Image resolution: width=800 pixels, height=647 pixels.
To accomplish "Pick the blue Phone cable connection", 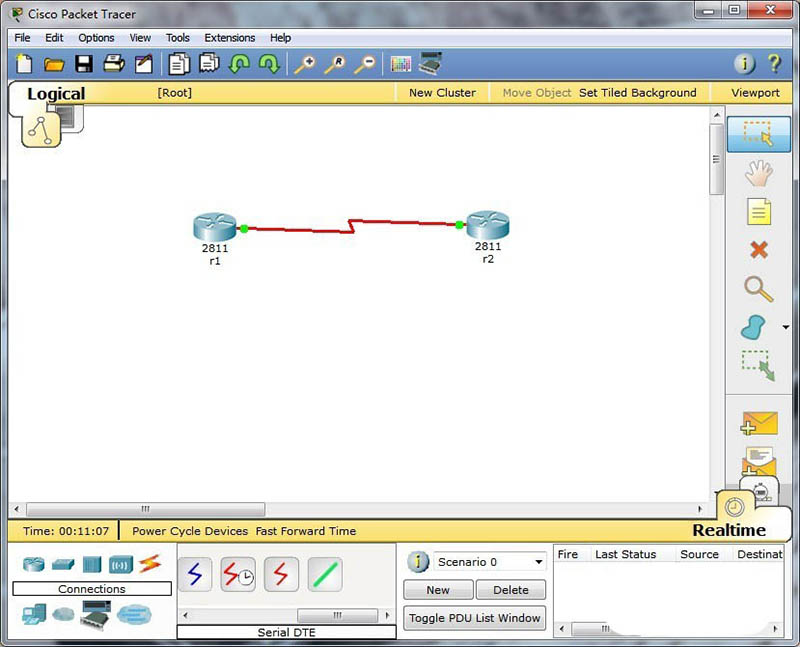I will click(x=195, y=575).
